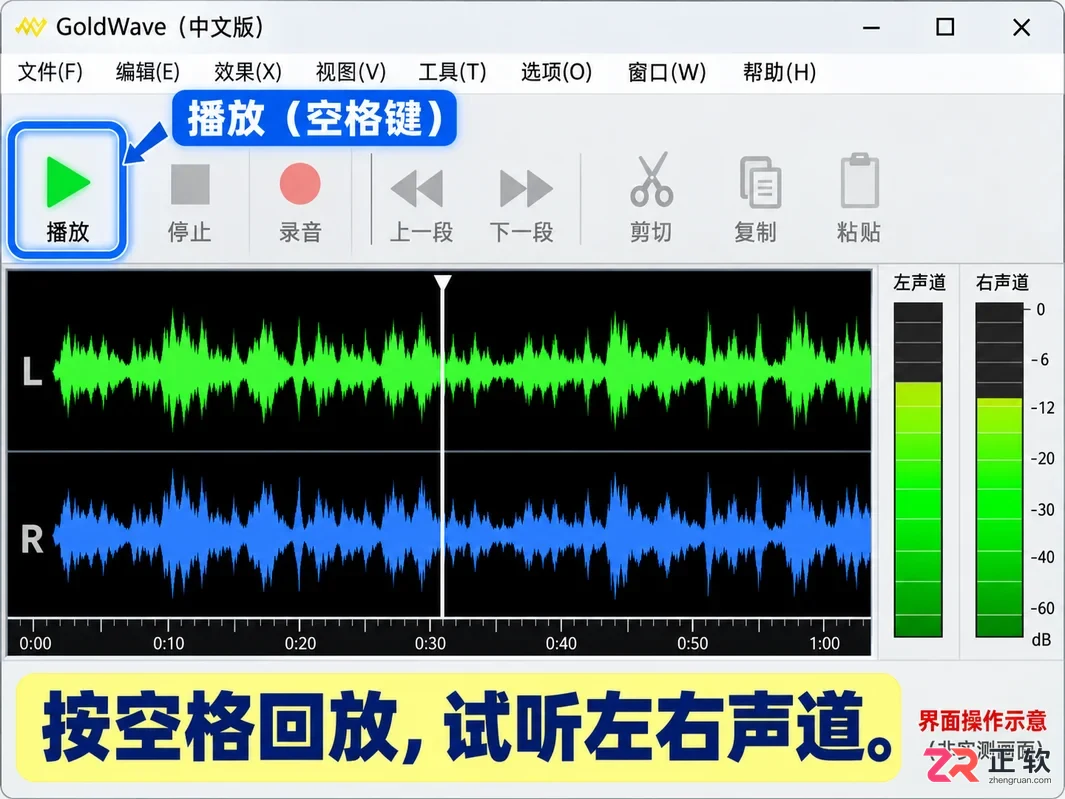Click the green left channel waveform

462,370
